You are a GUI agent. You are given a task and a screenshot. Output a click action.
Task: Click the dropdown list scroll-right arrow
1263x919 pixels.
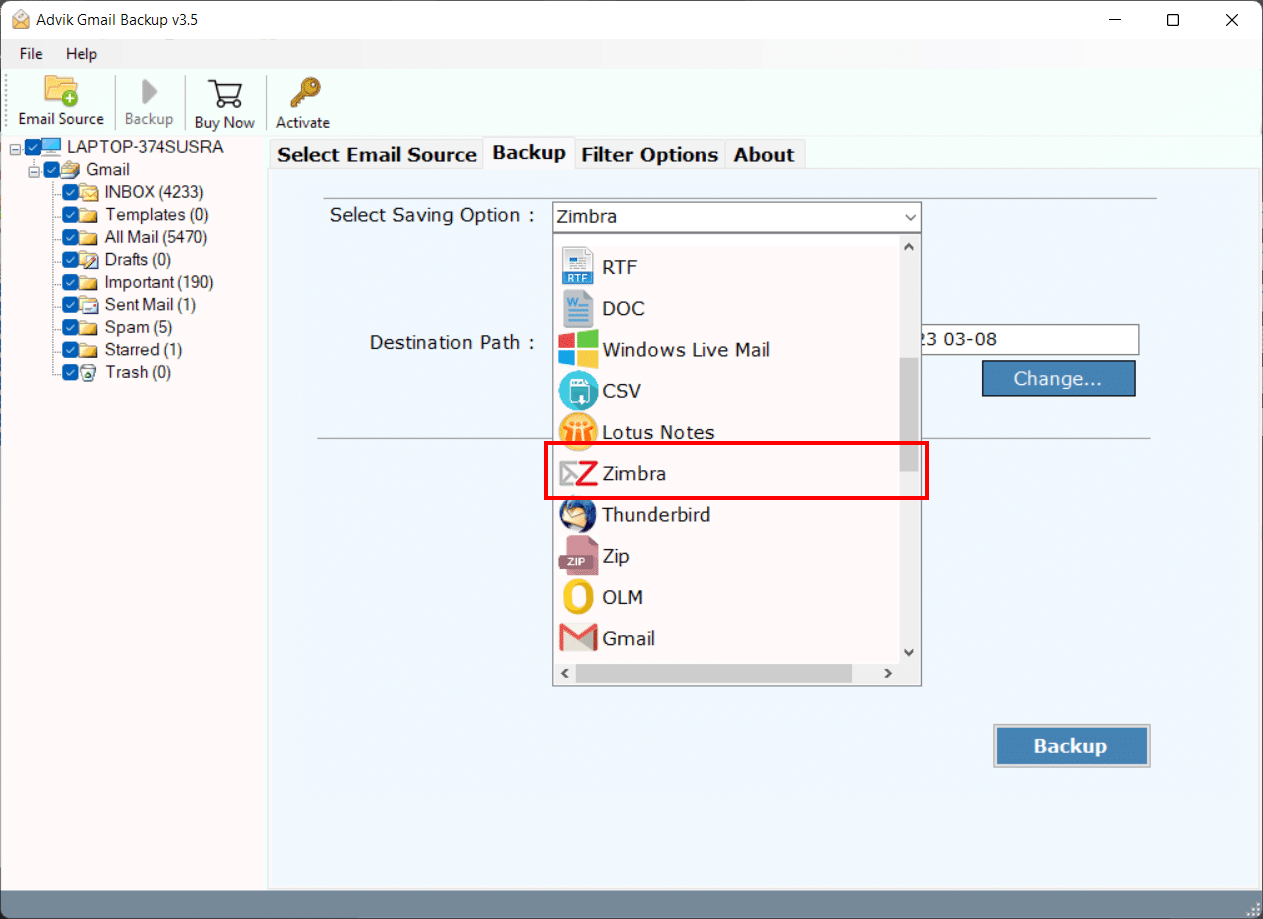pyautogui.click(x=887, y=674)
